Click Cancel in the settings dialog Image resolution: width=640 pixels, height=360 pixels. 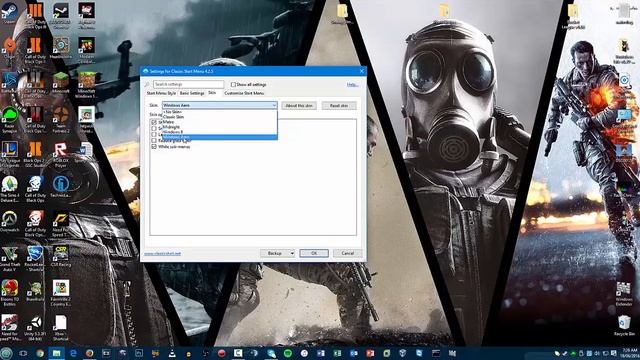347,253
